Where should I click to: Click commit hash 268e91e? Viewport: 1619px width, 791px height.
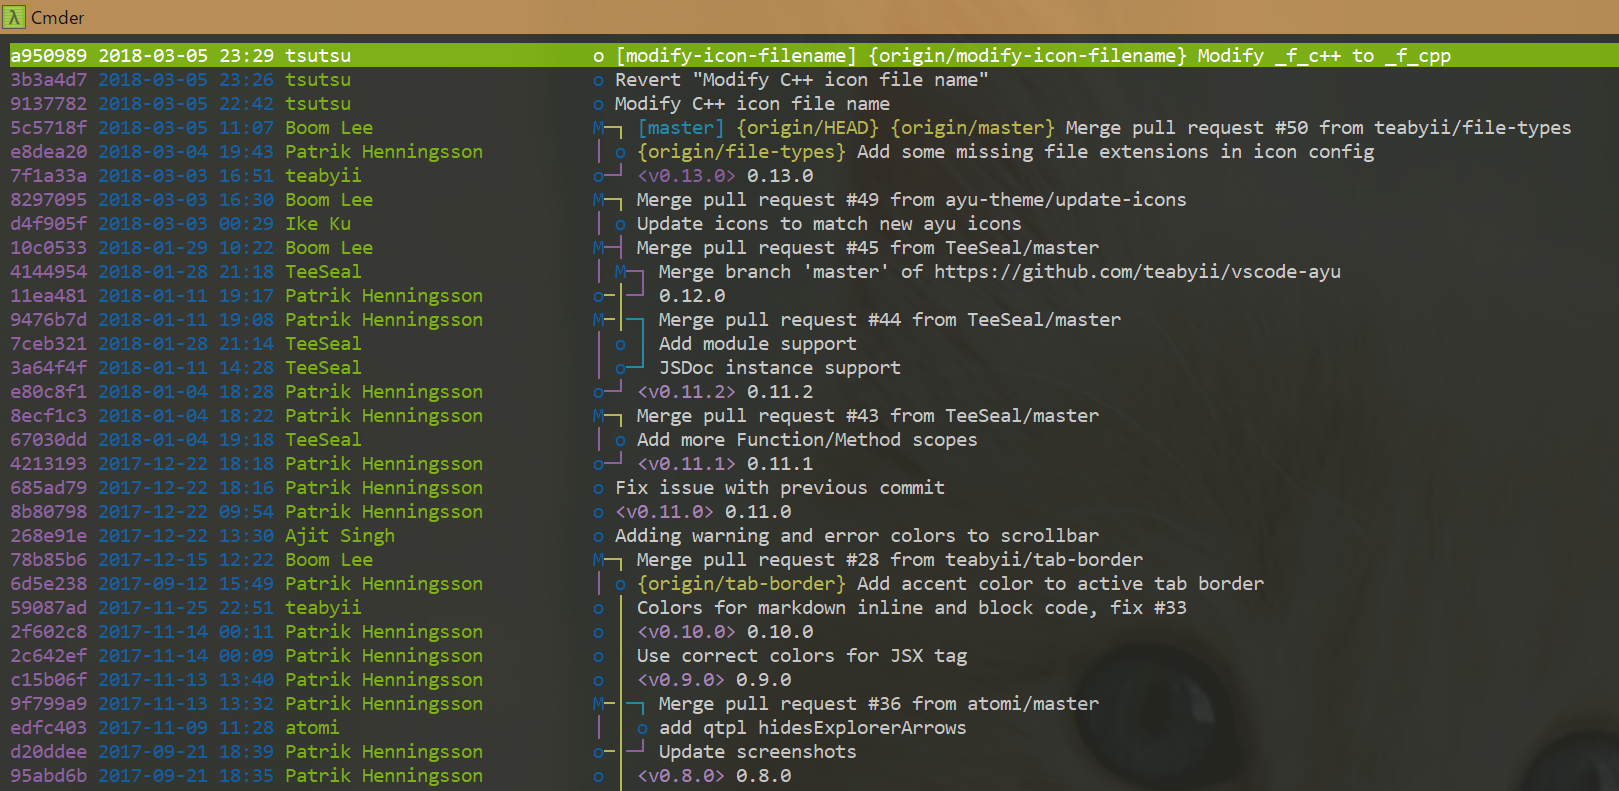pyautogui.click(x=48, y=536)
